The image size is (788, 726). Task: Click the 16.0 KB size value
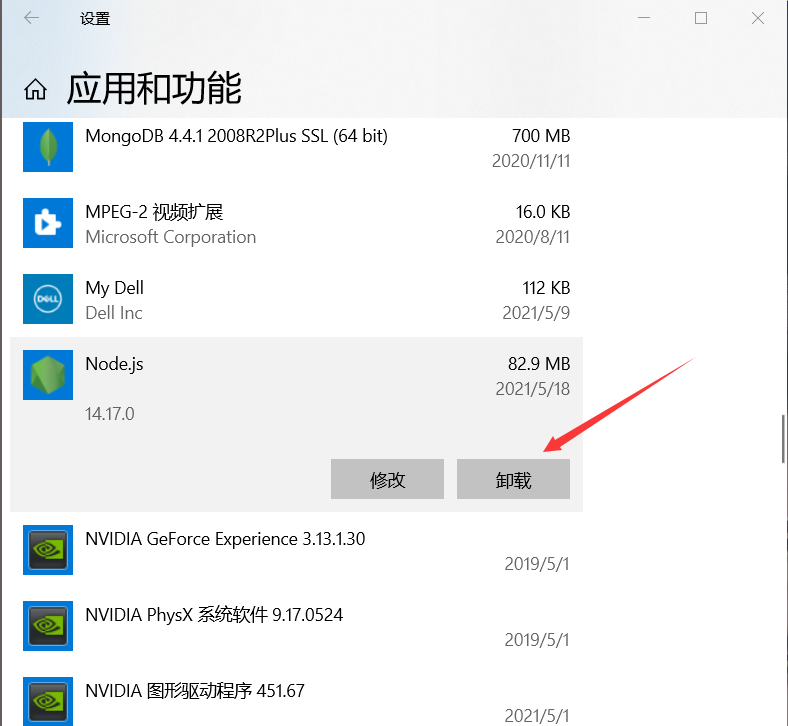tap(543, 212)
